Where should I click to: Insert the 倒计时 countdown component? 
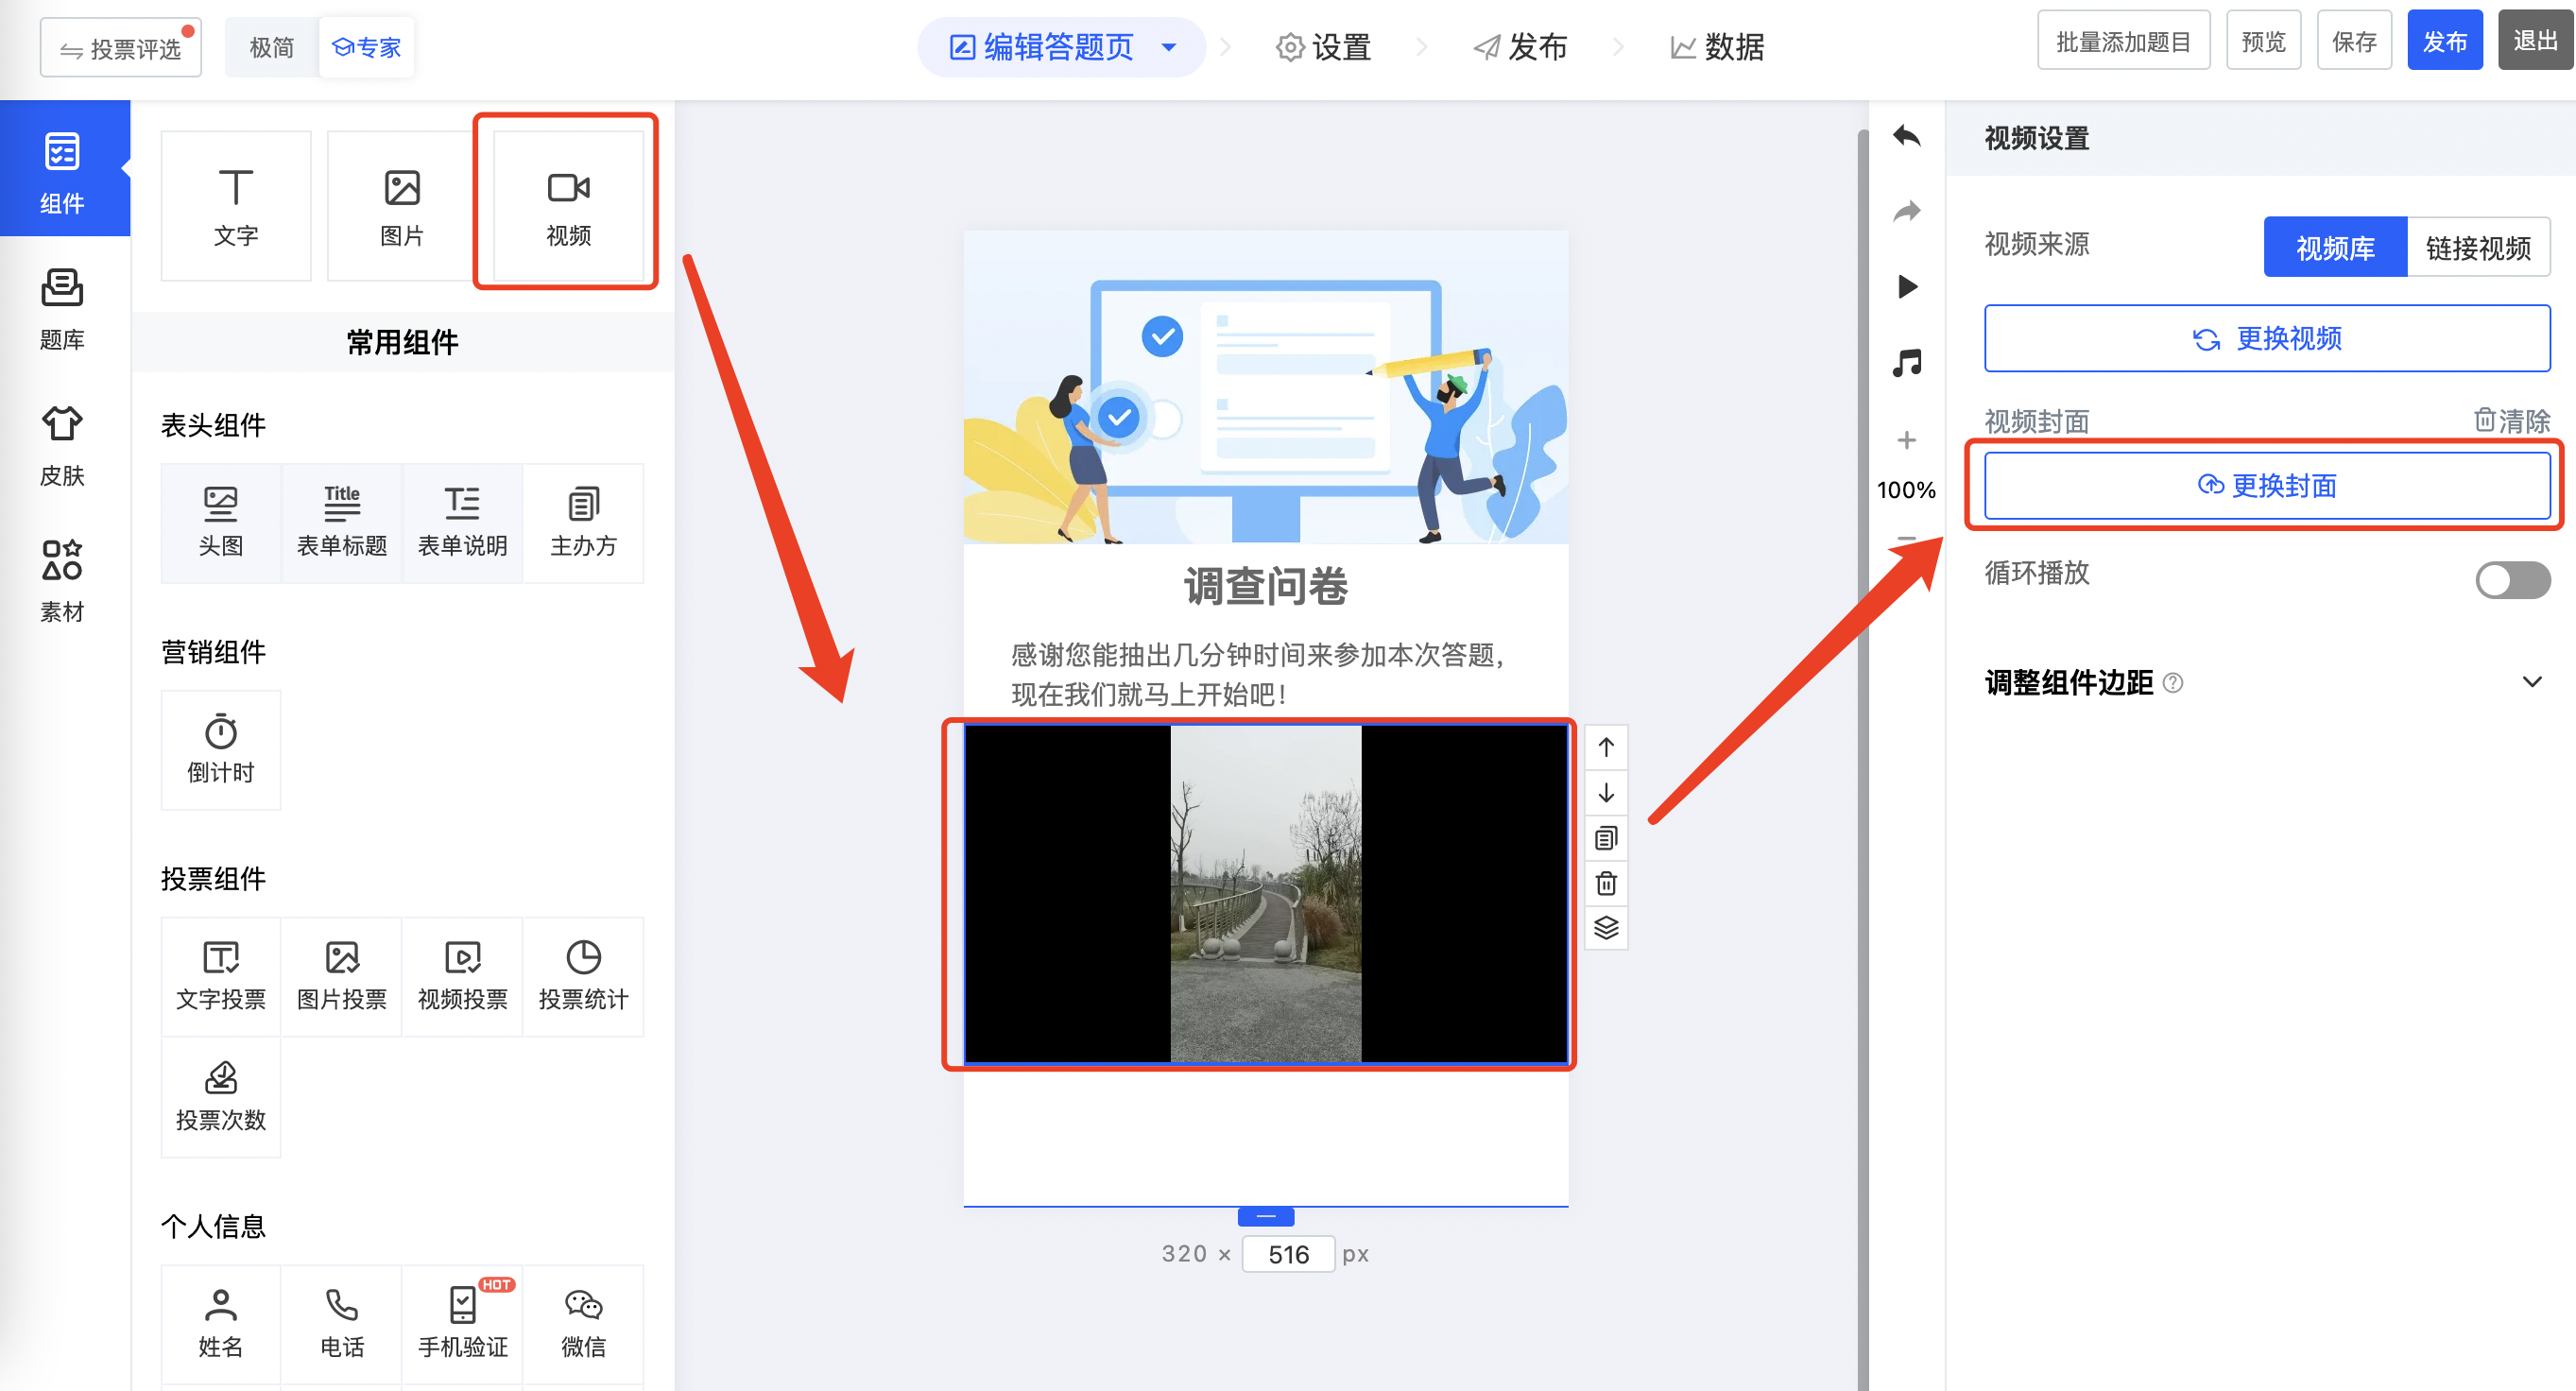pyautogui.click(x=221, y=750)
